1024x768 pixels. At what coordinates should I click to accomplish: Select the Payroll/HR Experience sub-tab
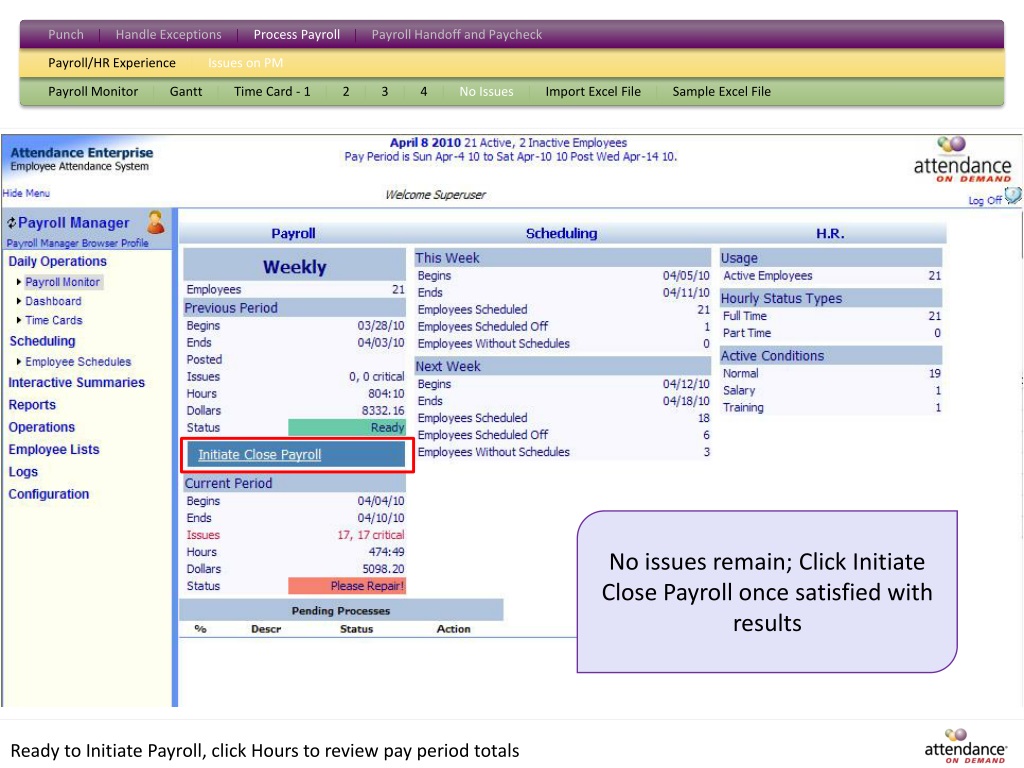(x=112, y=63)
